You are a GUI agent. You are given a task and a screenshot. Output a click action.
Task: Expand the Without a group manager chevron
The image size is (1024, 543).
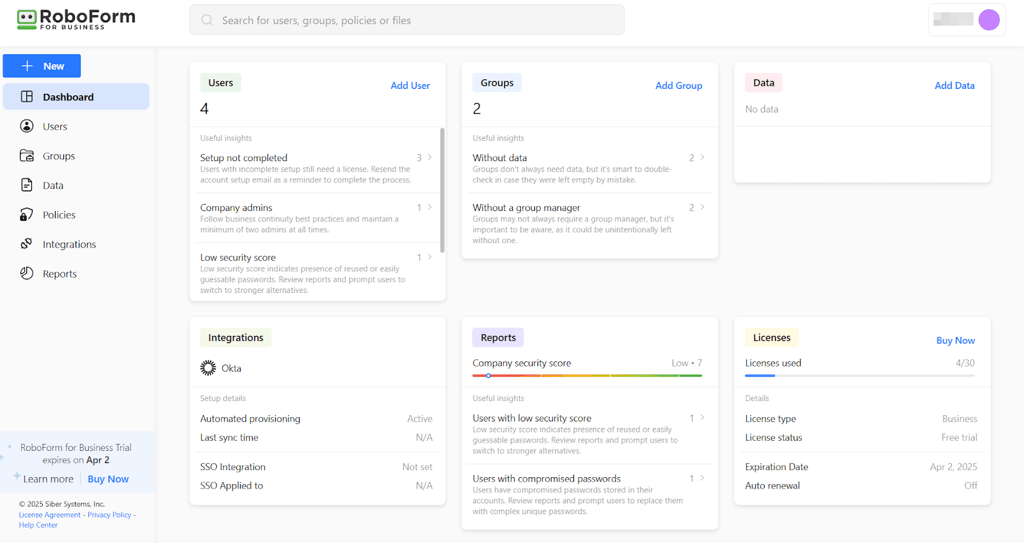702,207
